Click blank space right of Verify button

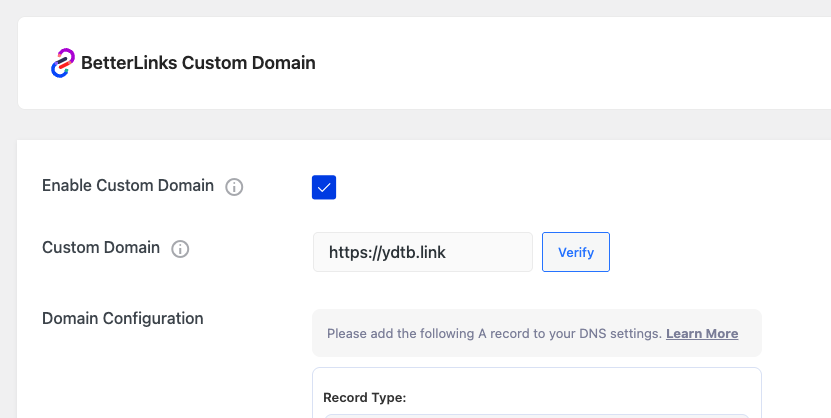tap(715, 252)
